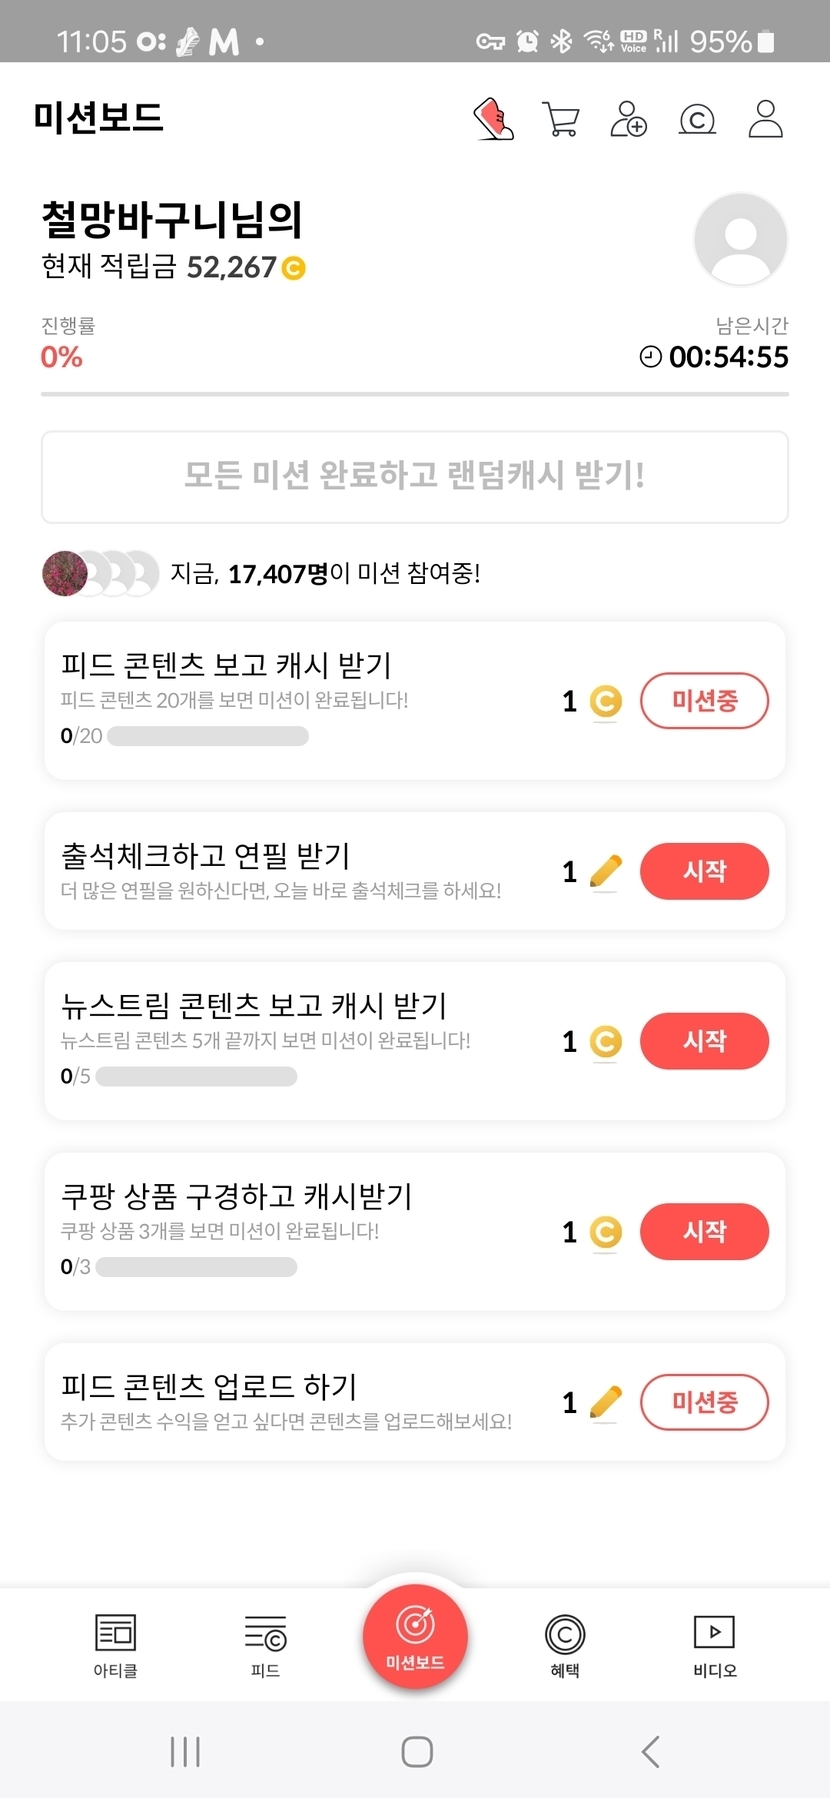830x1798 pixels.
Task: Start the Coupang product browsing mission
Action: point(704,1231)
